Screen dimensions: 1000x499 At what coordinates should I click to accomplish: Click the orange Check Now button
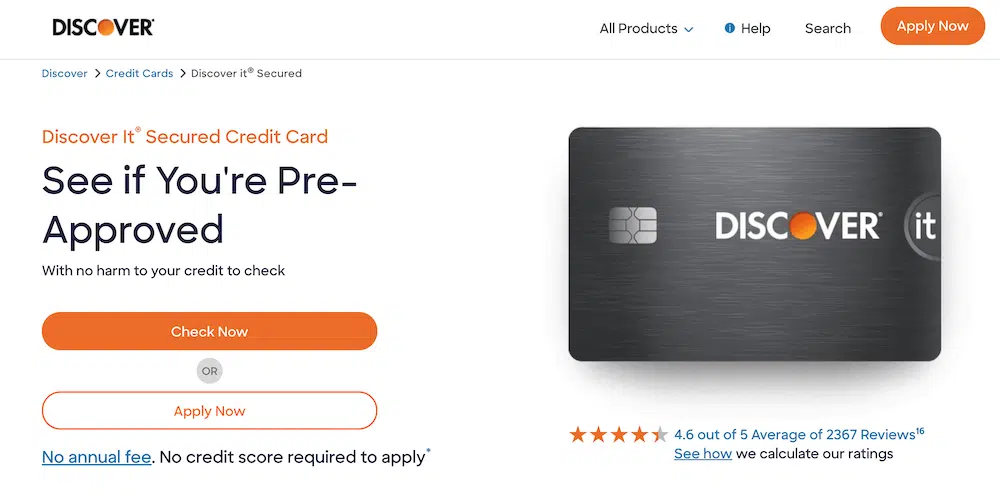point(209,331)
